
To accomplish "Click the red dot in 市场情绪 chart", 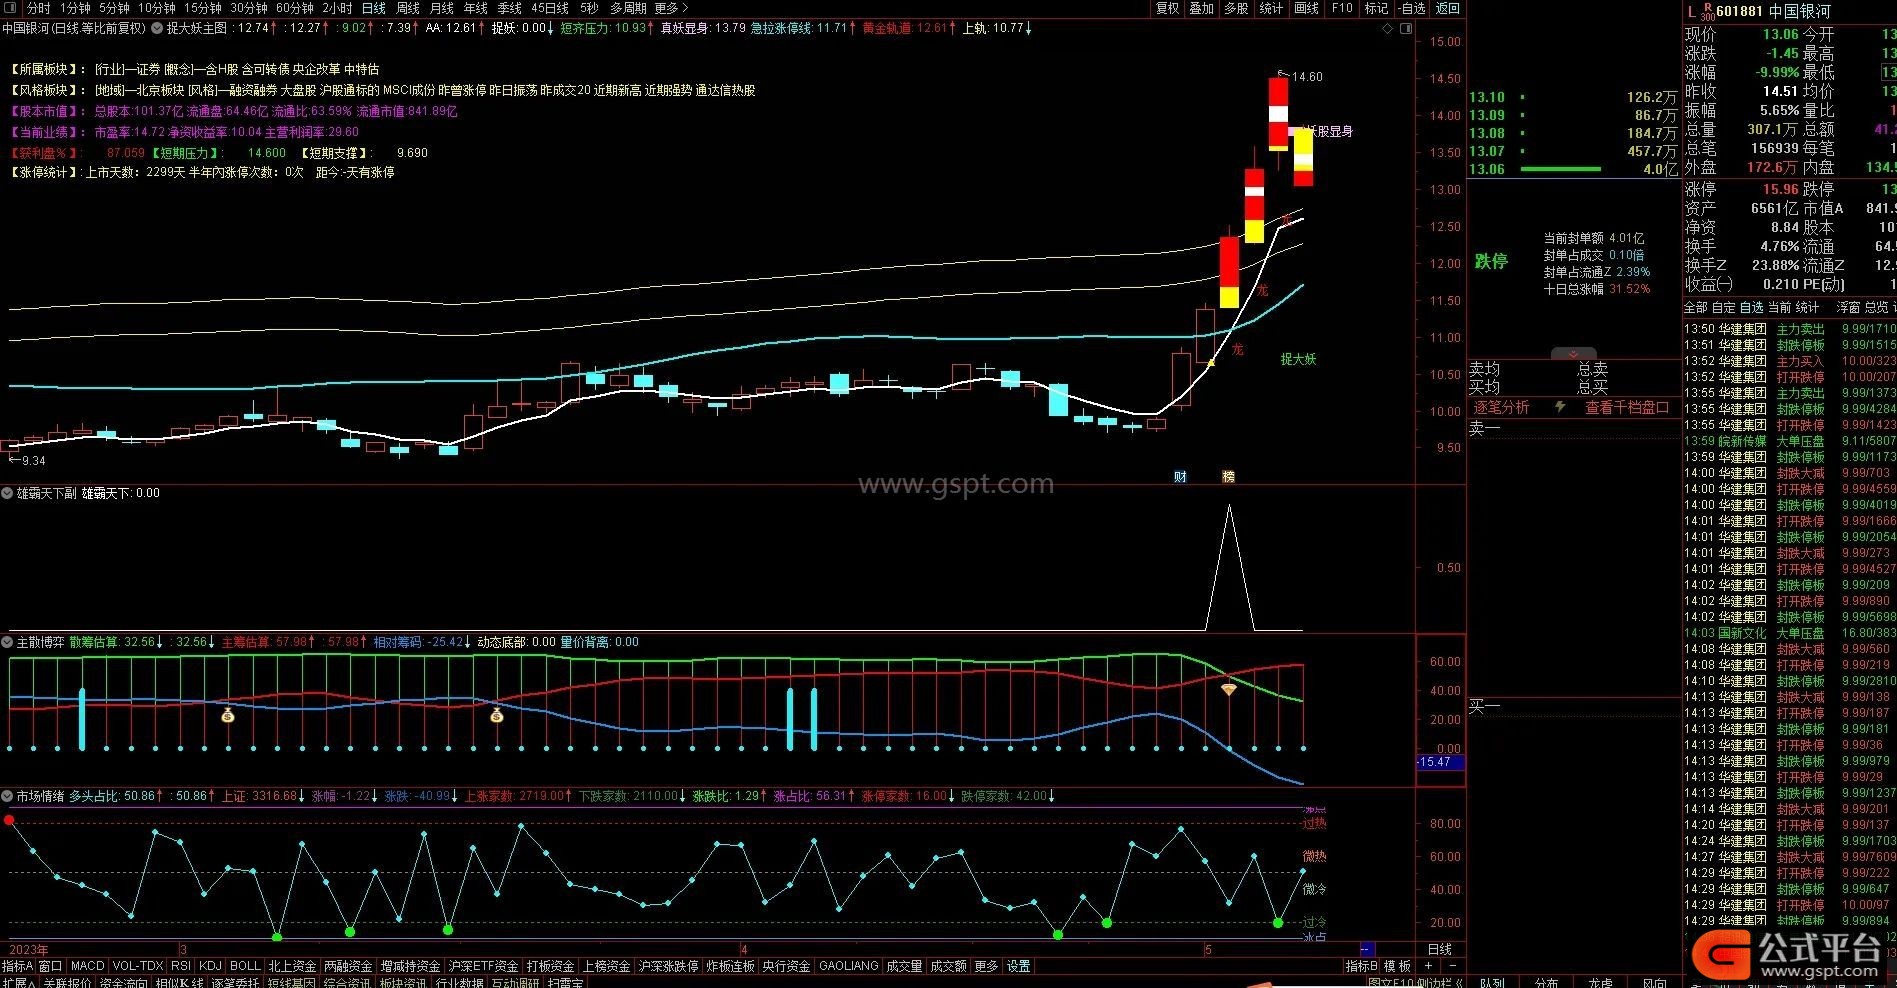I will point(9,820).
